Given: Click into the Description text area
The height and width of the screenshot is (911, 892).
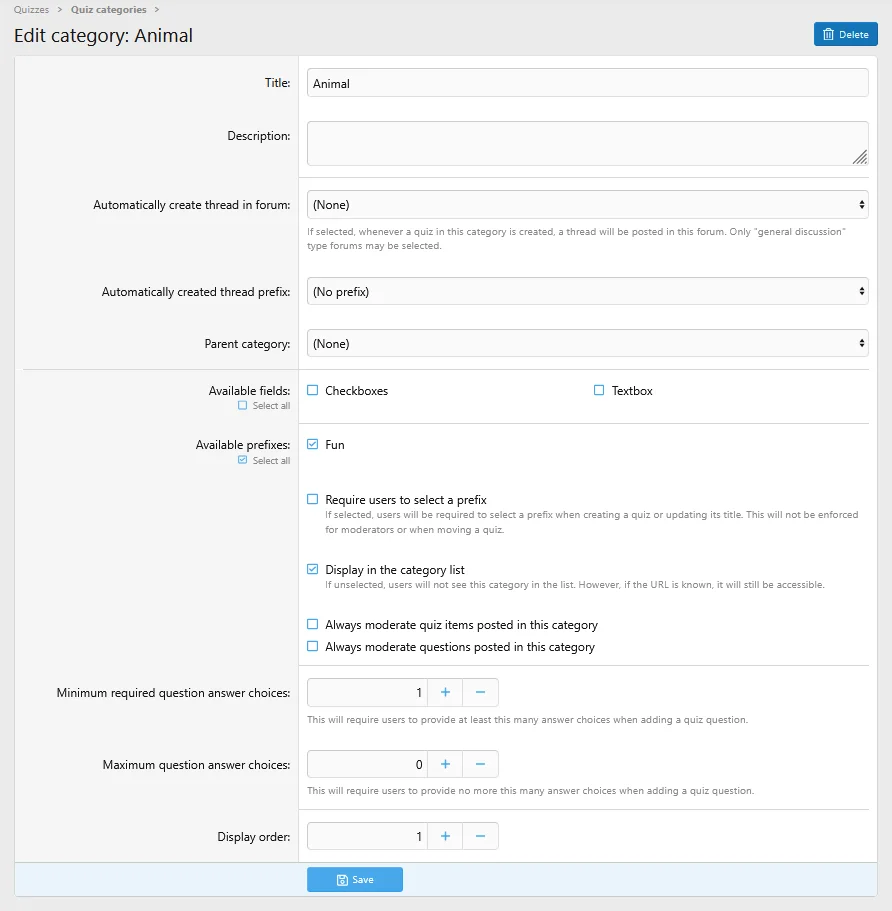Looking at the screenshot, I should click(587, 143).
